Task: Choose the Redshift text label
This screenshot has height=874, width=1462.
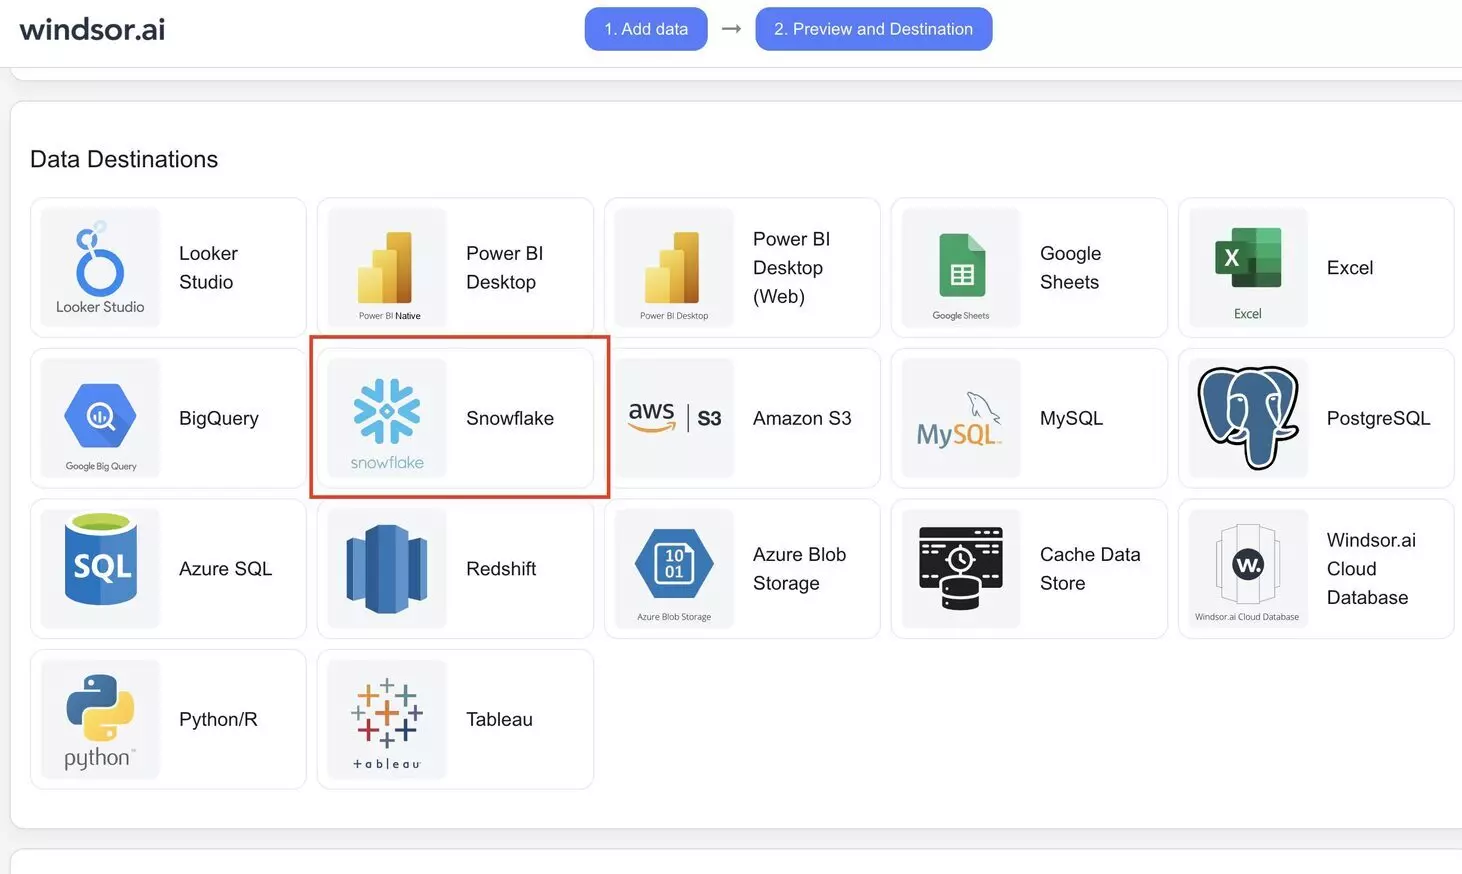Action: [x=501, y=568]
